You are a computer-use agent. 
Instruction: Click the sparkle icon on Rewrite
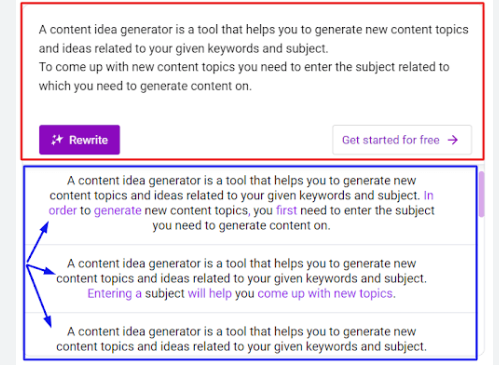[x=57, y=140]
